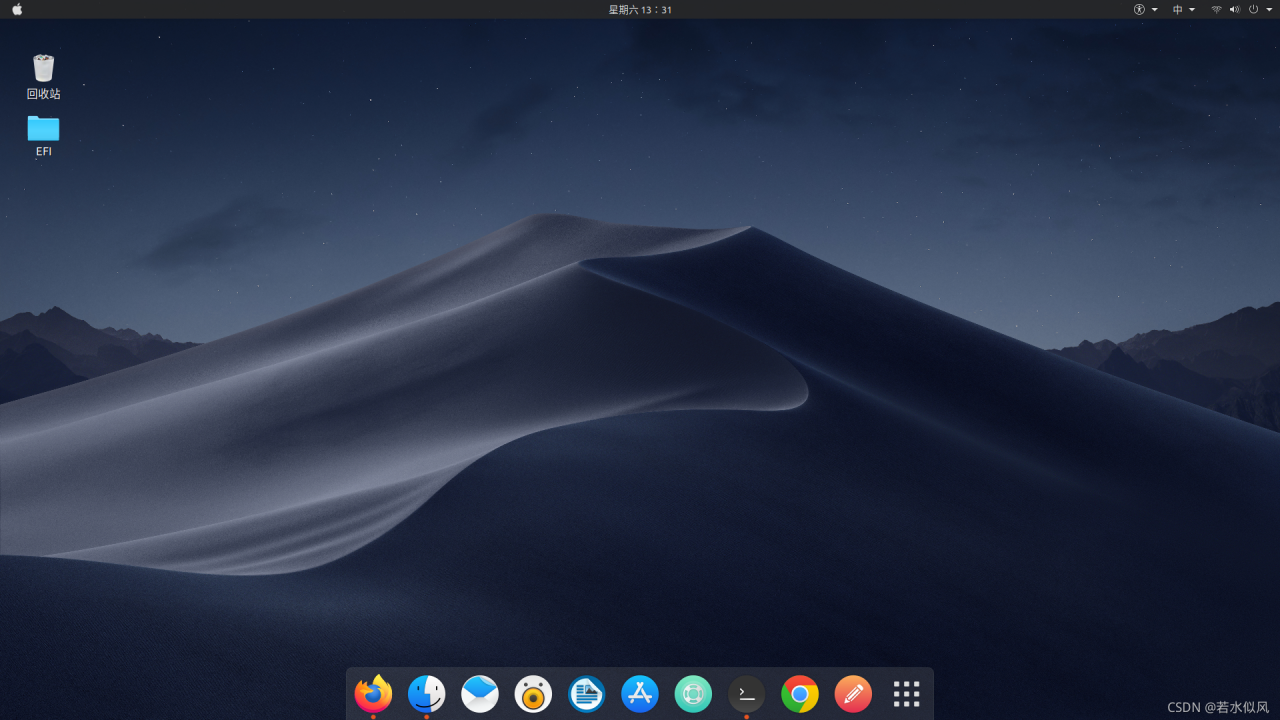Image resolution: width=1280 pixels, height=720 pixels.
Task: Open the clock showing 星期六 13:31
Action: pos(640,9)
